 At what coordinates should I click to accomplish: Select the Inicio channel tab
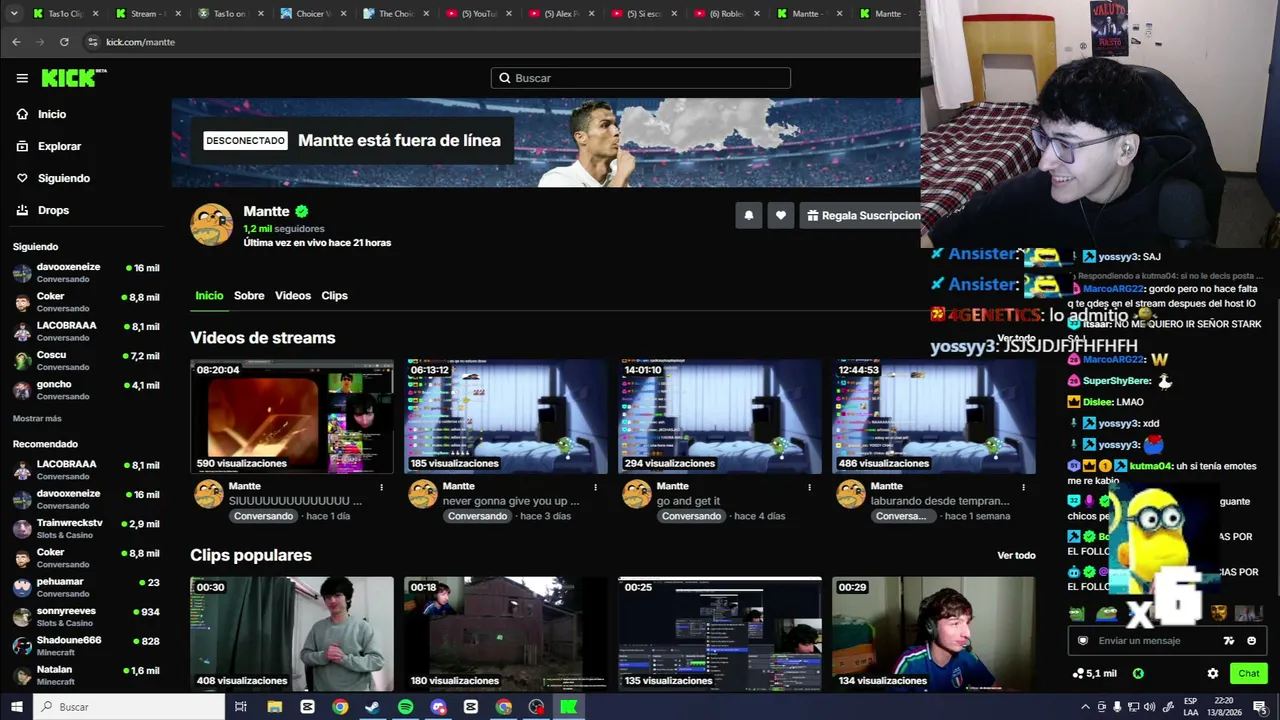209,296
